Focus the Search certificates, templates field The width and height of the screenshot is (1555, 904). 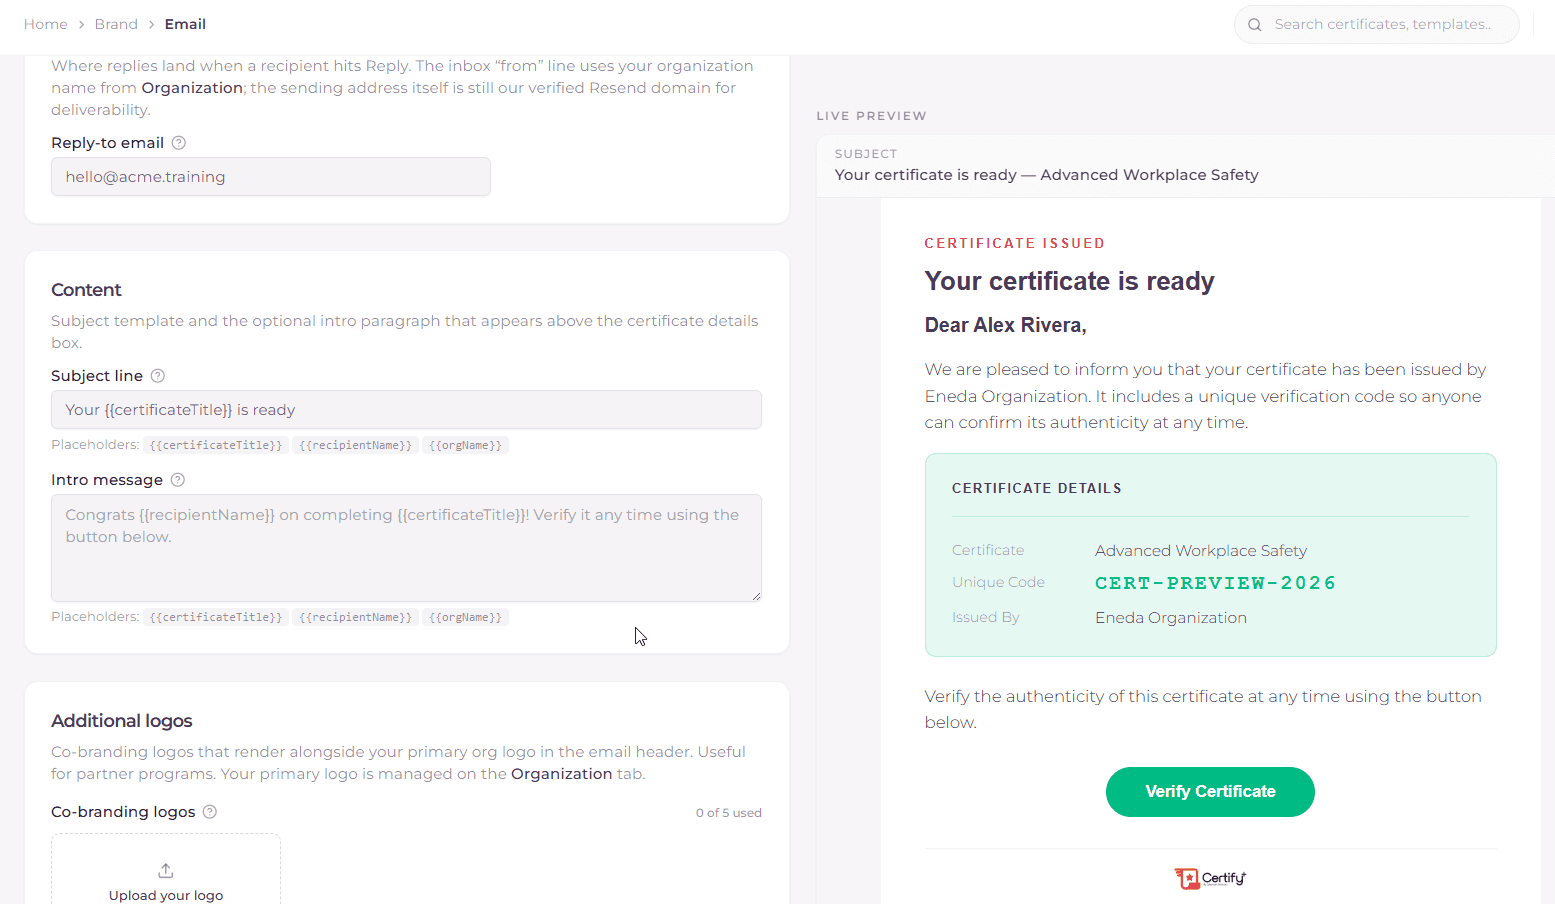click(1377, 24)
